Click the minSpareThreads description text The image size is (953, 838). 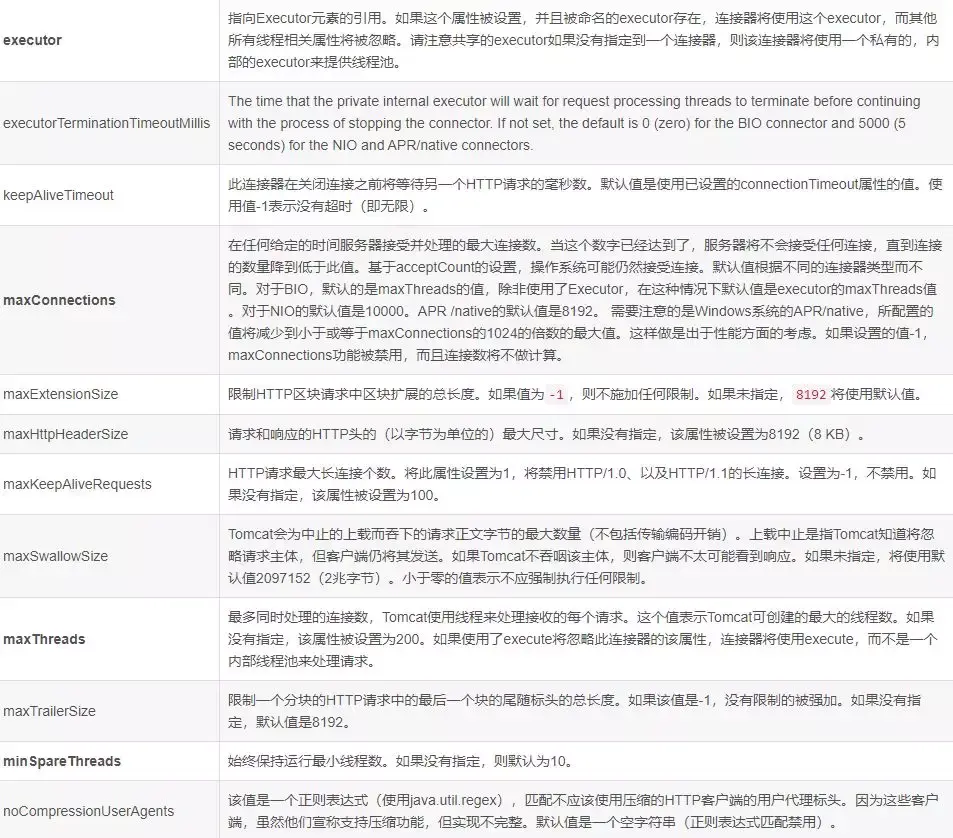pyautogui.click(x=401, y=761)
